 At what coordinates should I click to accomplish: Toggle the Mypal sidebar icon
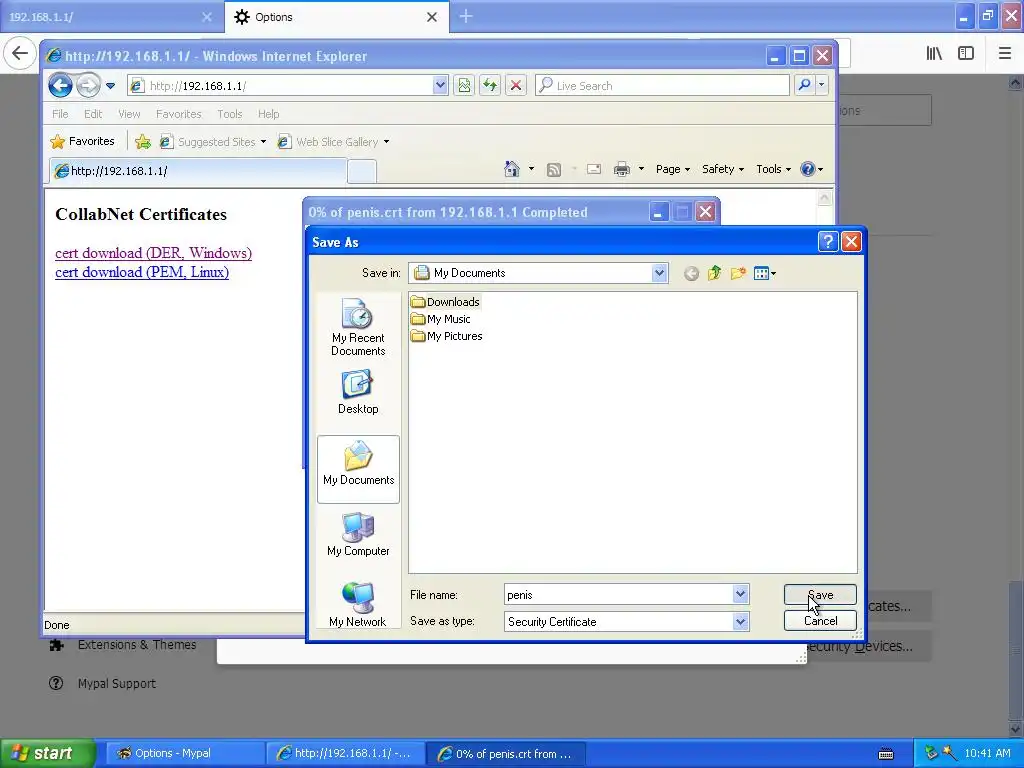click(966, 53)
